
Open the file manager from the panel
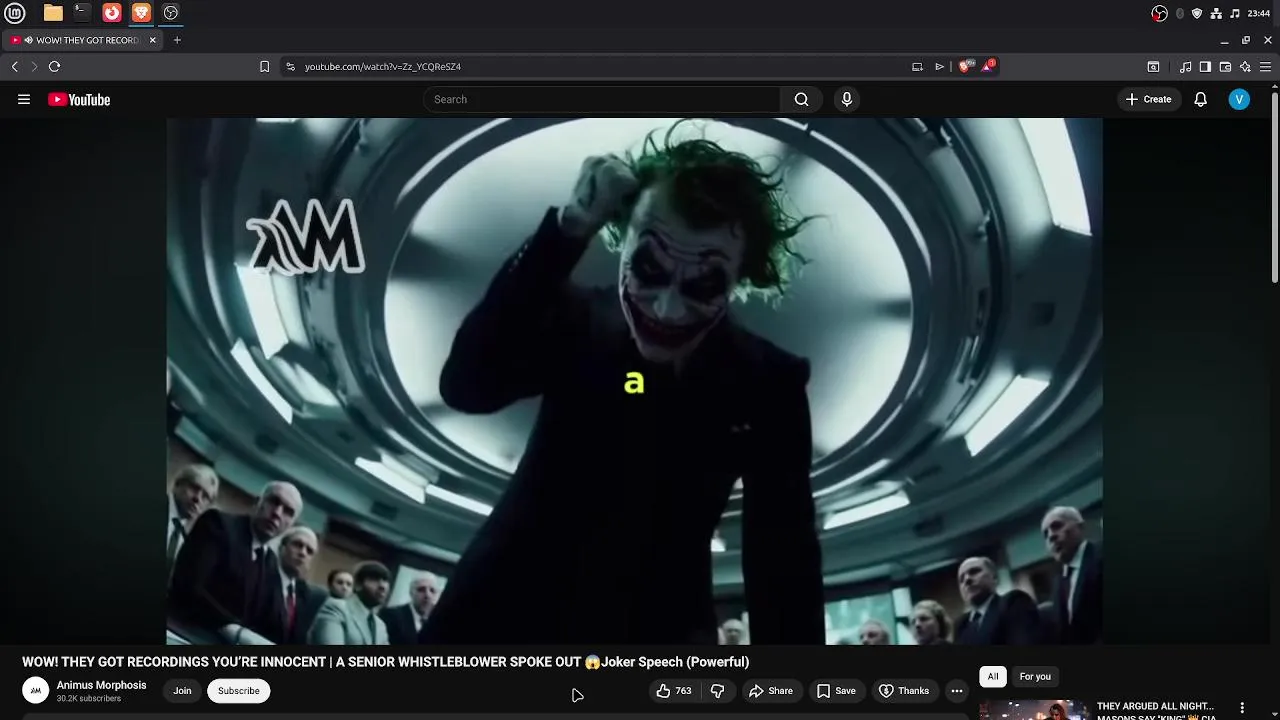pos(53,13)
